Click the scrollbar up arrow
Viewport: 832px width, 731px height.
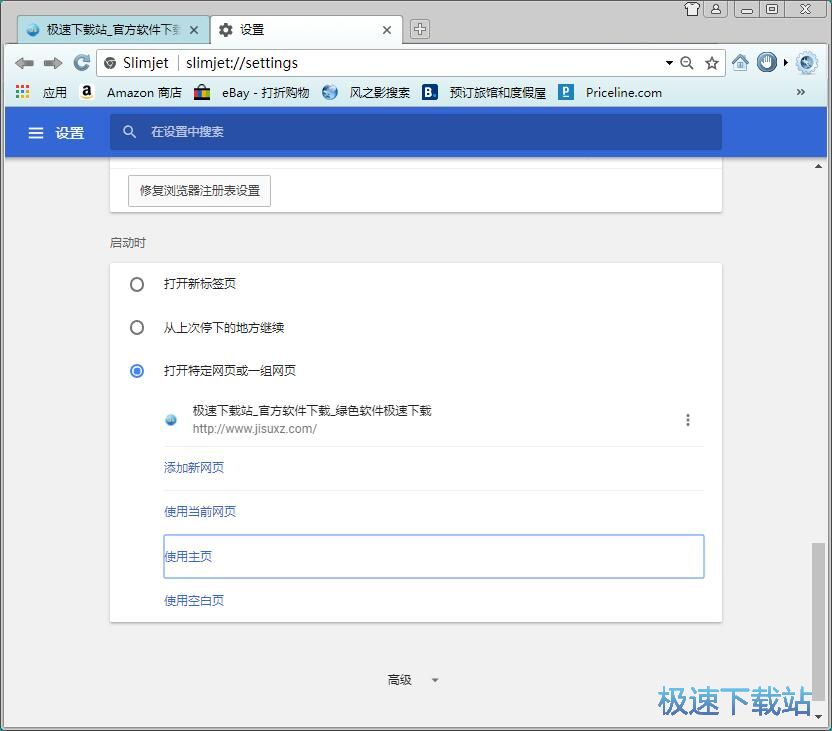[818, 166]
